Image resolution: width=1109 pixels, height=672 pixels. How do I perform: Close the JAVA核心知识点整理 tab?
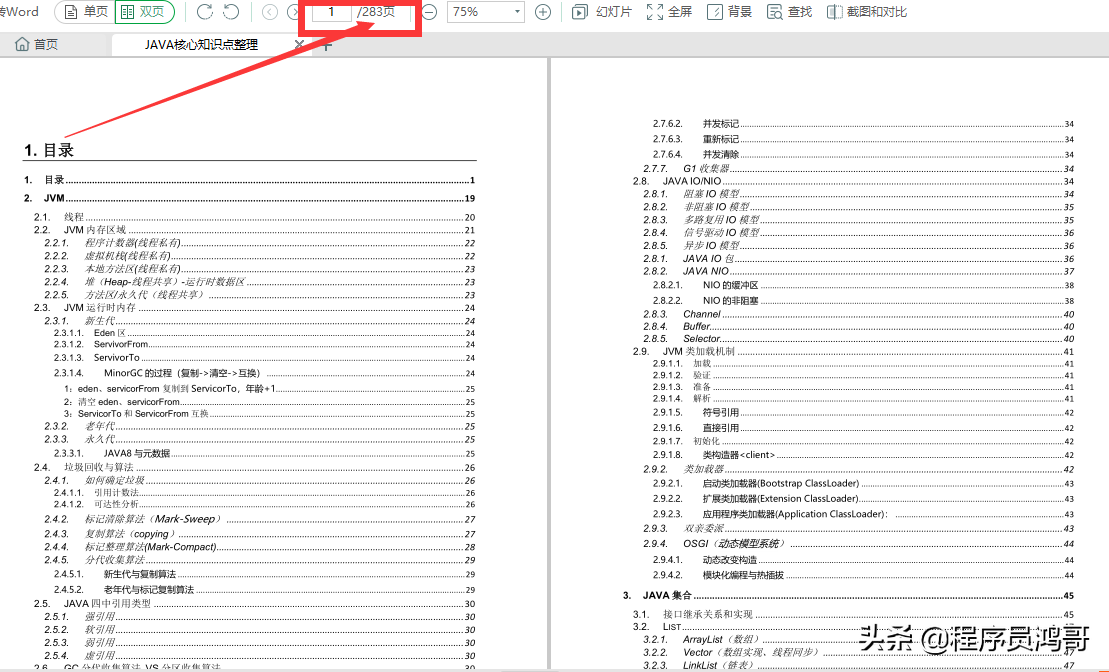tap(299, 45)
